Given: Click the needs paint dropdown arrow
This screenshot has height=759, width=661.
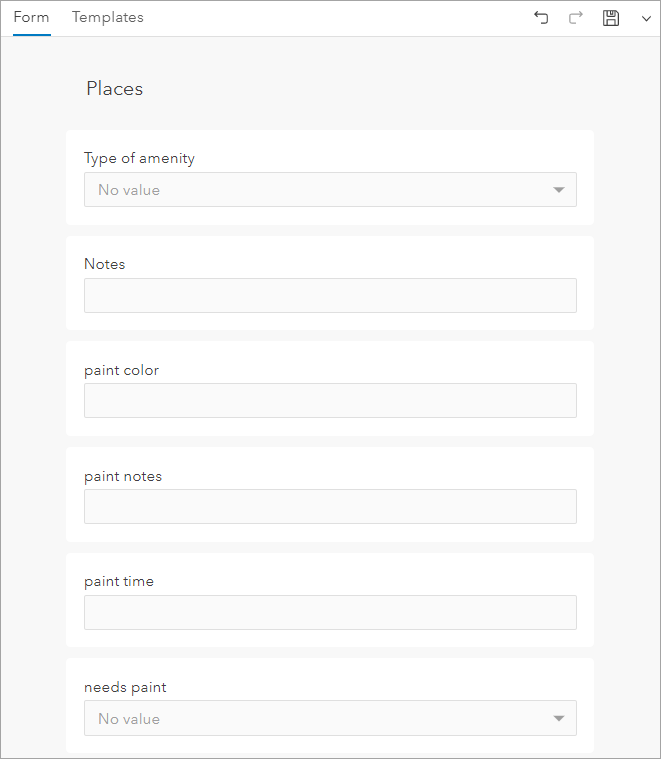Looking at the screenshot, I should (x=559, y=718).
